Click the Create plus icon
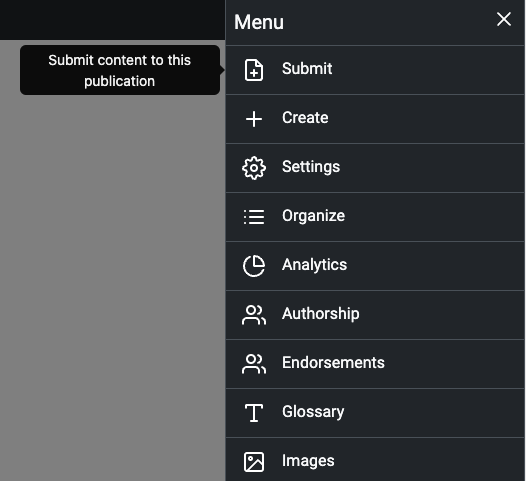526x481 pixels. (254, 119)
